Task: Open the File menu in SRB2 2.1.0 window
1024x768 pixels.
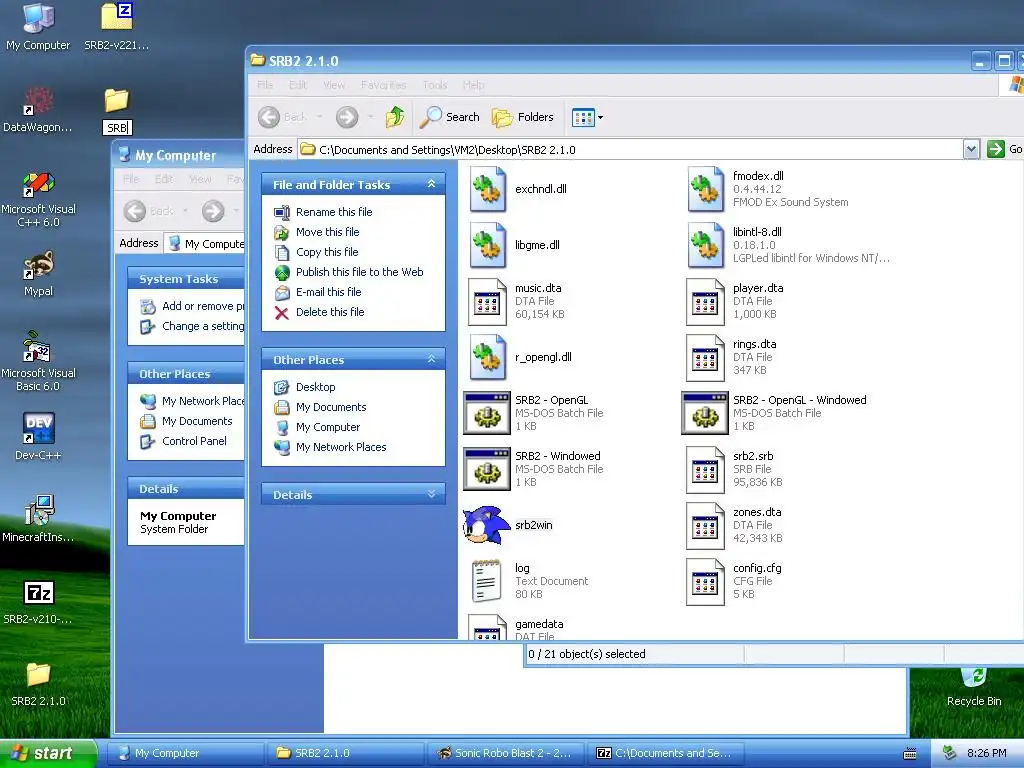Action: point(265,85)
